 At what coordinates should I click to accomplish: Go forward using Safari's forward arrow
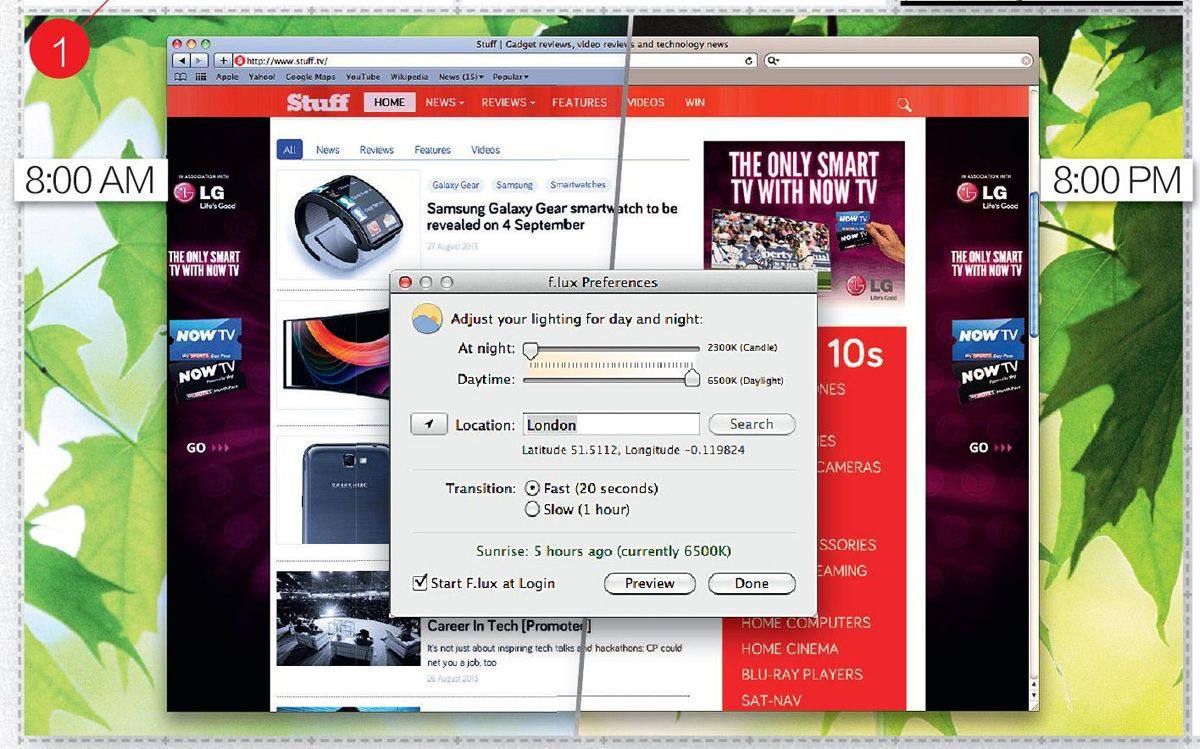pyautogui.click(x=200, y=61)
